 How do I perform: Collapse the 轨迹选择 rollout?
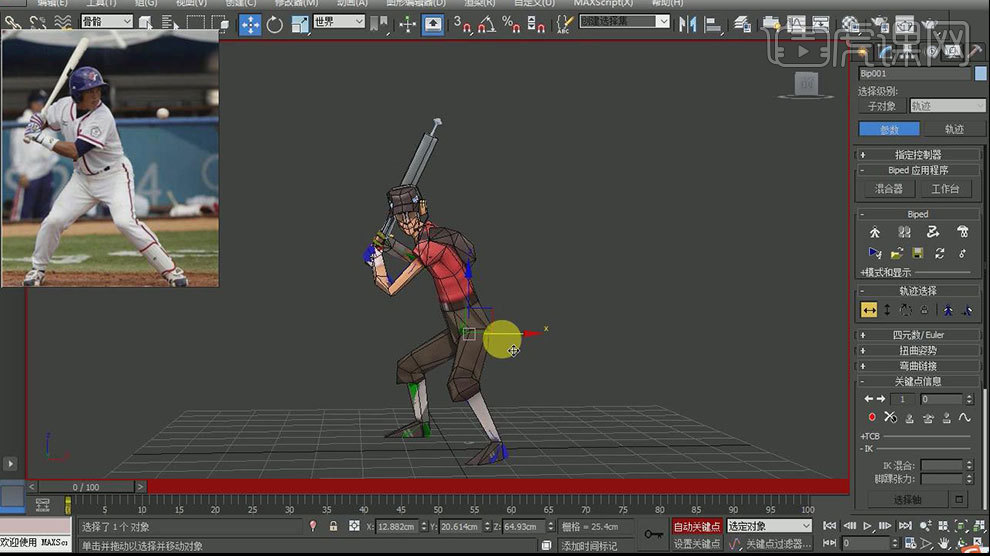click(x=918, y=291)
